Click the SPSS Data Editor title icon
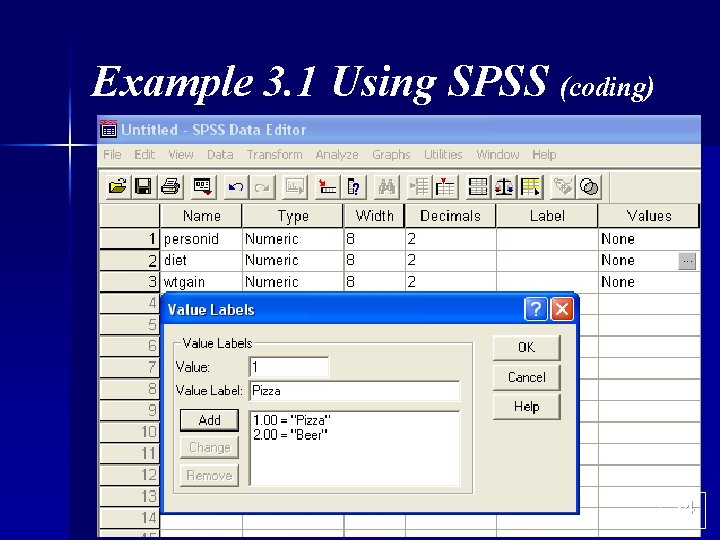The image size is (720, 540). (108, 130)
